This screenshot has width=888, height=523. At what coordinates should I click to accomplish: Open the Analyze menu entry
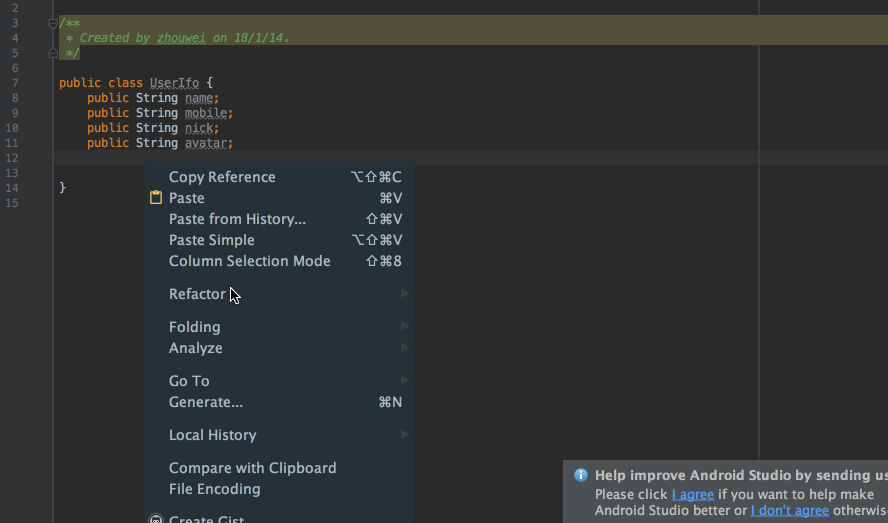280,347
